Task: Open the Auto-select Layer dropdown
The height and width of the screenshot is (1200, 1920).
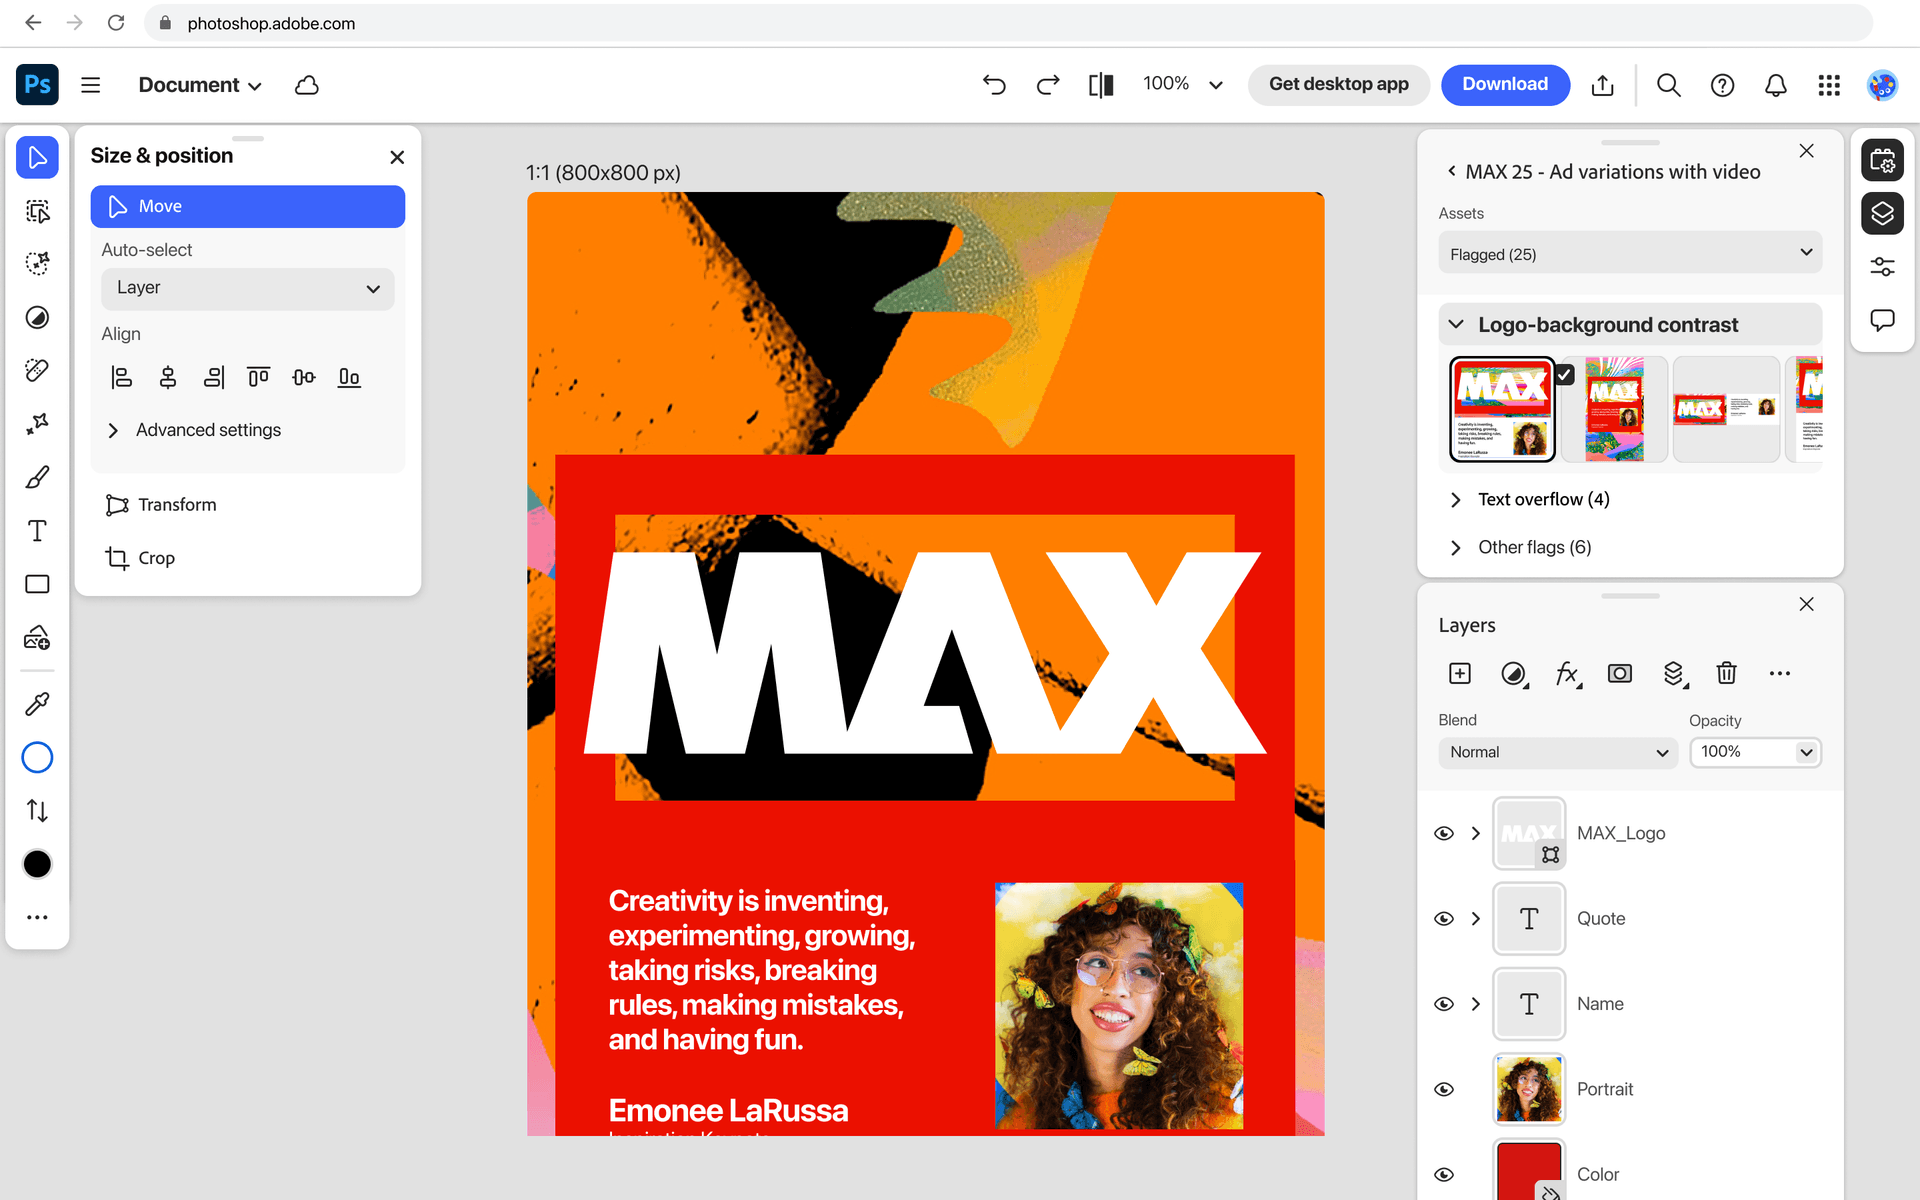Action: coord(248,288)
